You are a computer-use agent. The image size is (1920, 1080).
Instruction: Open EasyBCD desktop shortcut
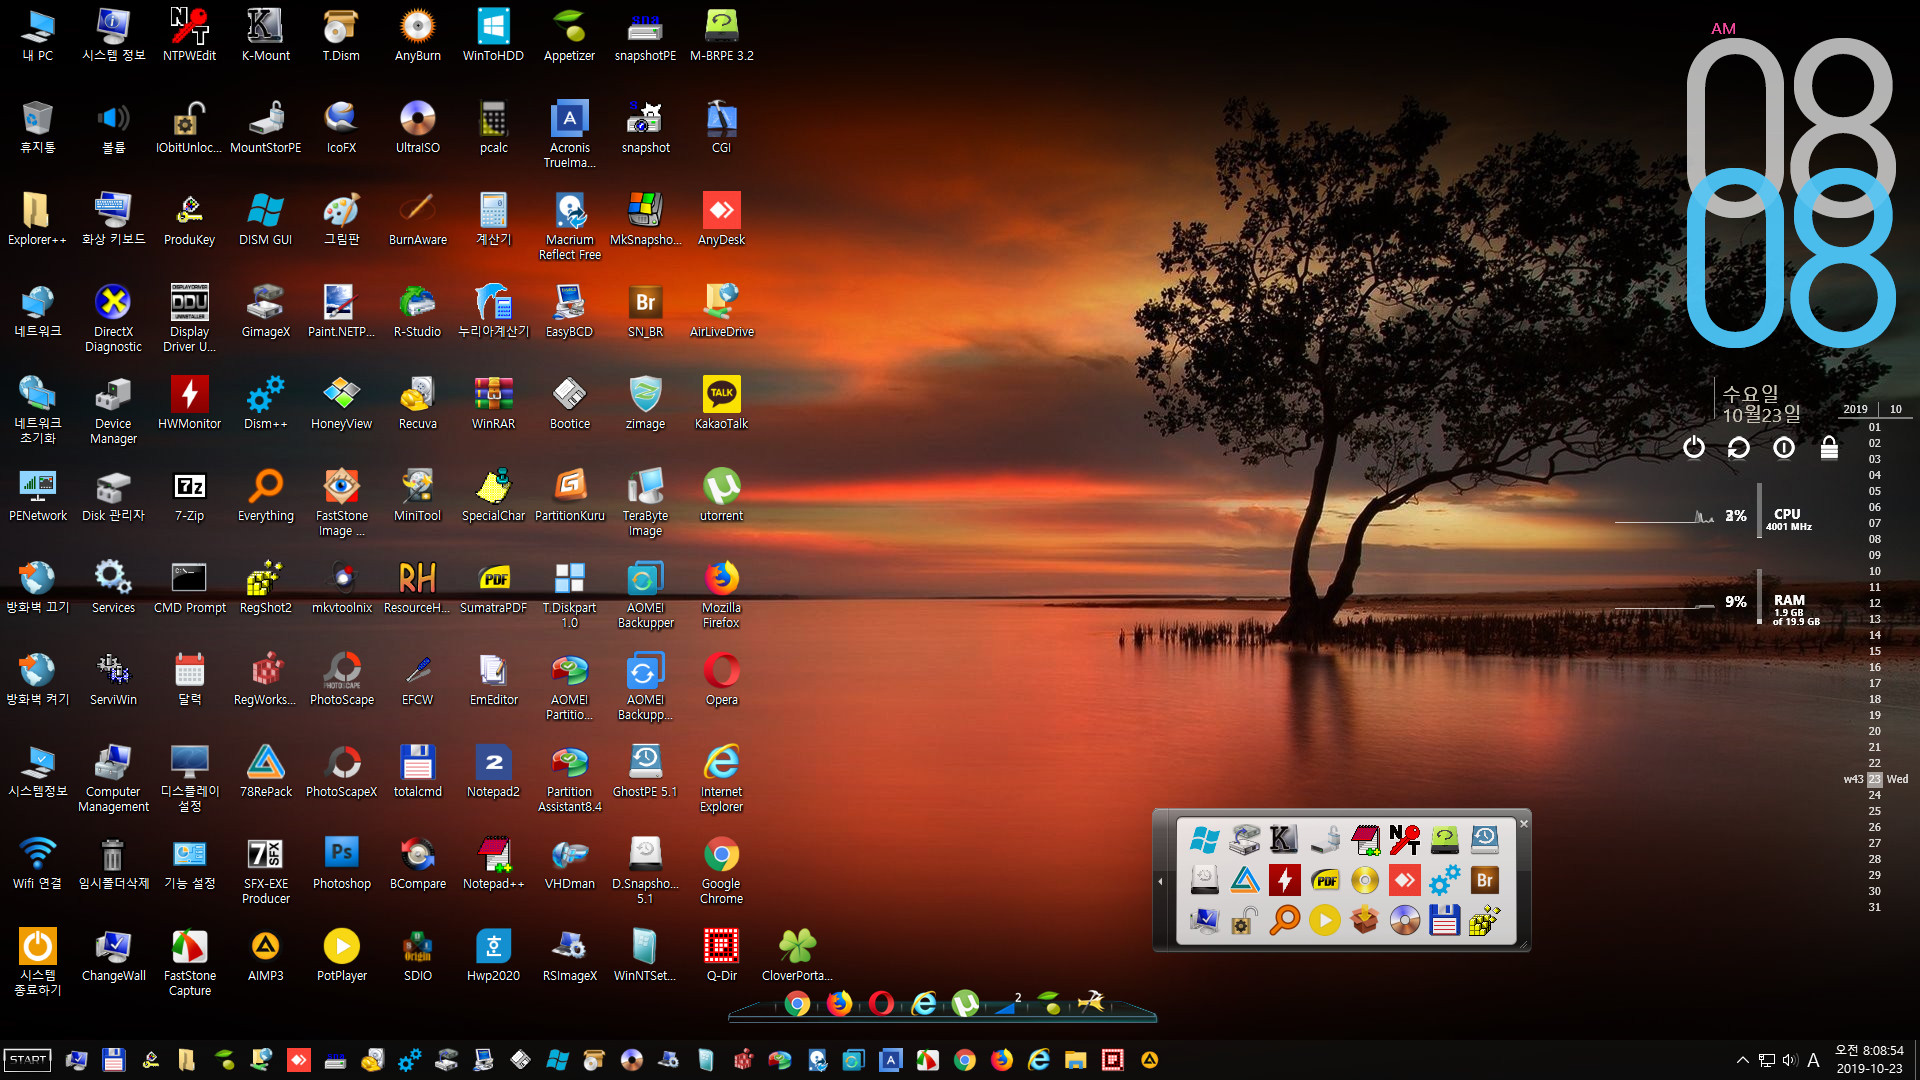(569, 310)
